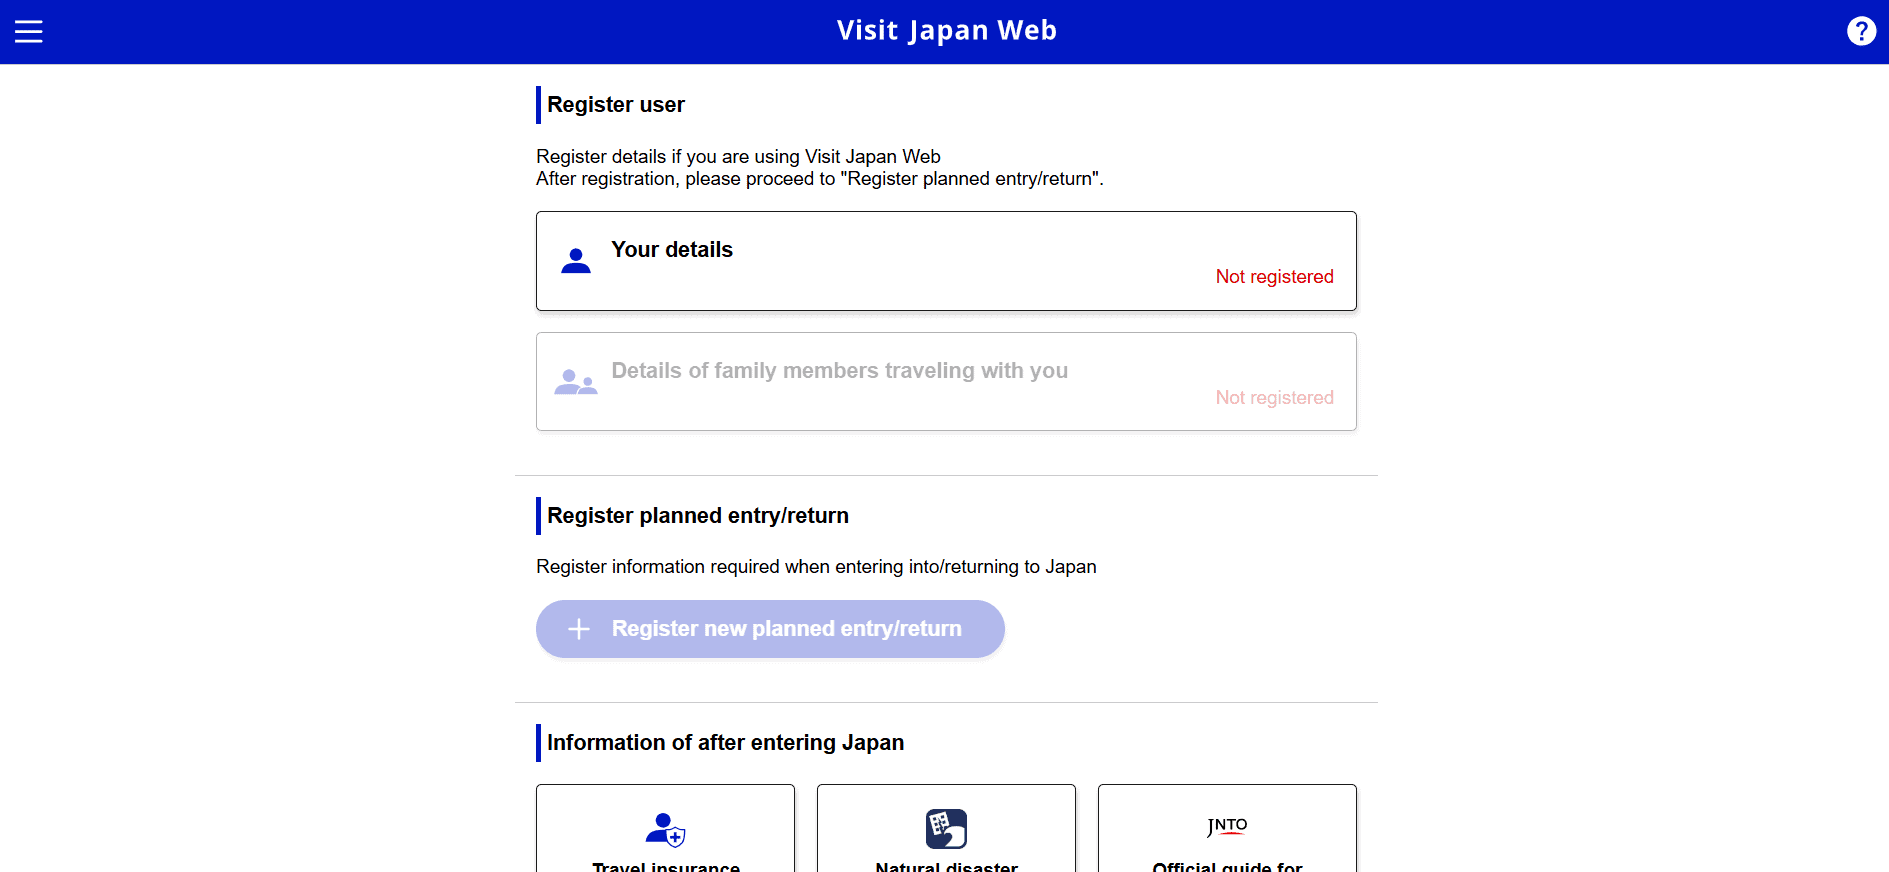Click the Information of after entering Japan heading
The image size is (1889, 872).
[x=725, y=743]
